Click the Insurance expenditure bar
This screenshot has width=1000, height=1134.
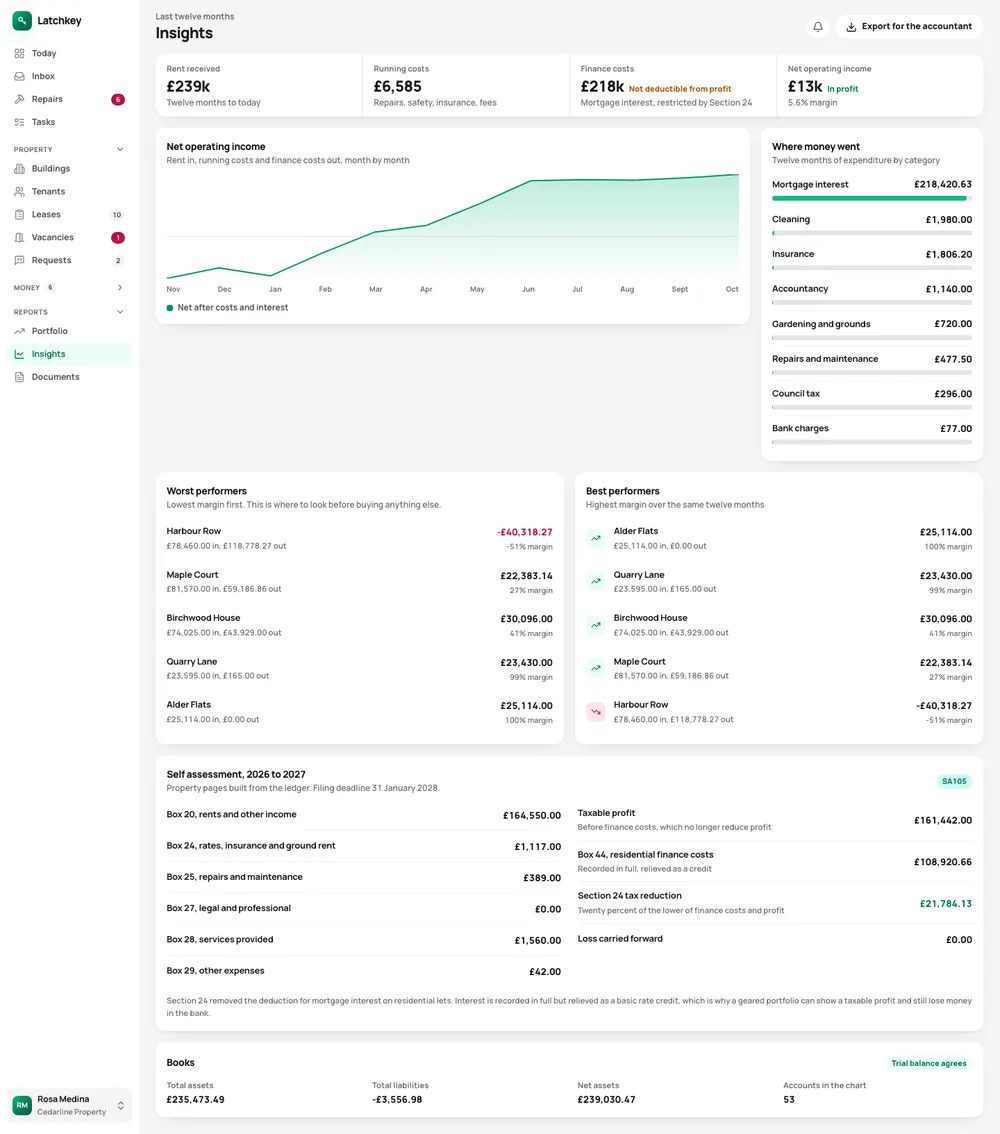[872, 268]
